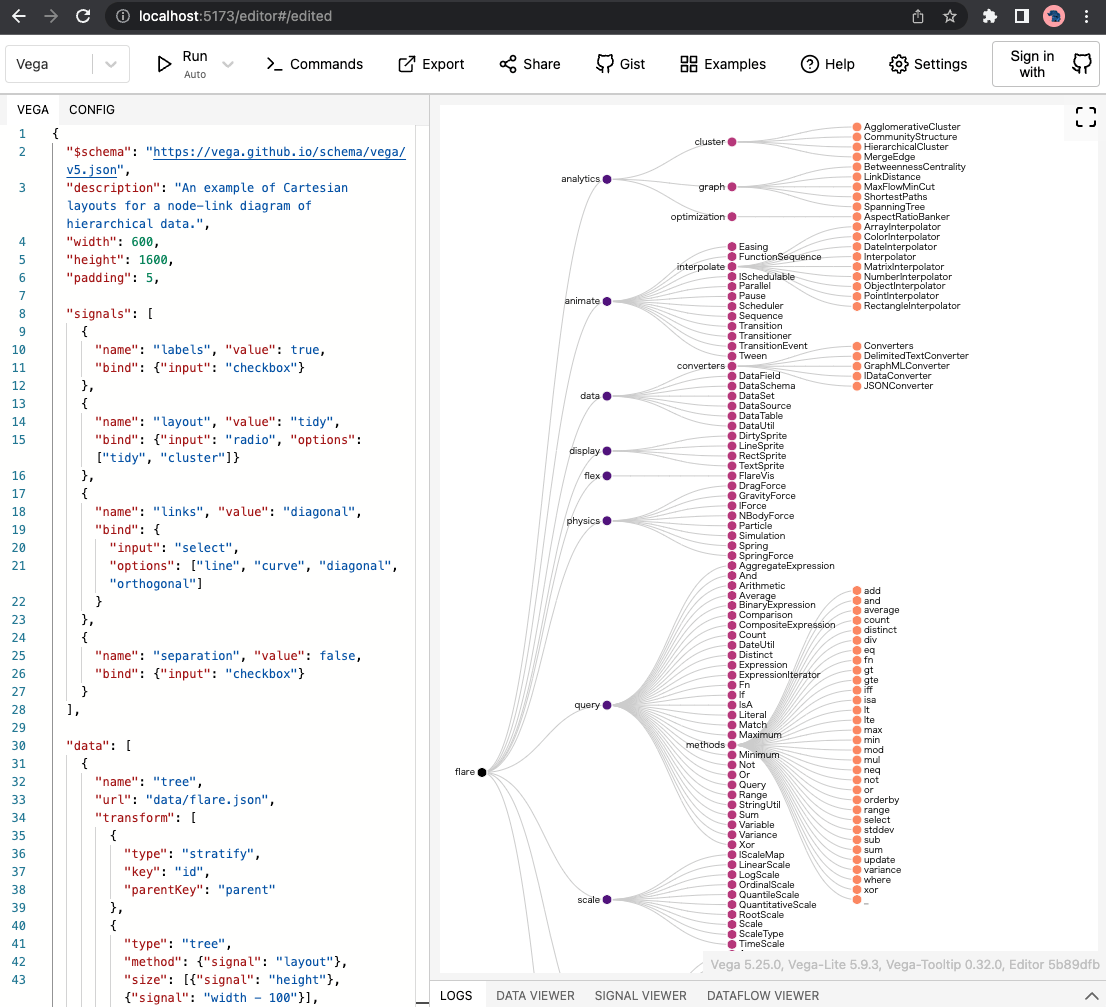1106x1007 pixels.
Task: Click the width value 600 in the code
Action: coord(142,242)
